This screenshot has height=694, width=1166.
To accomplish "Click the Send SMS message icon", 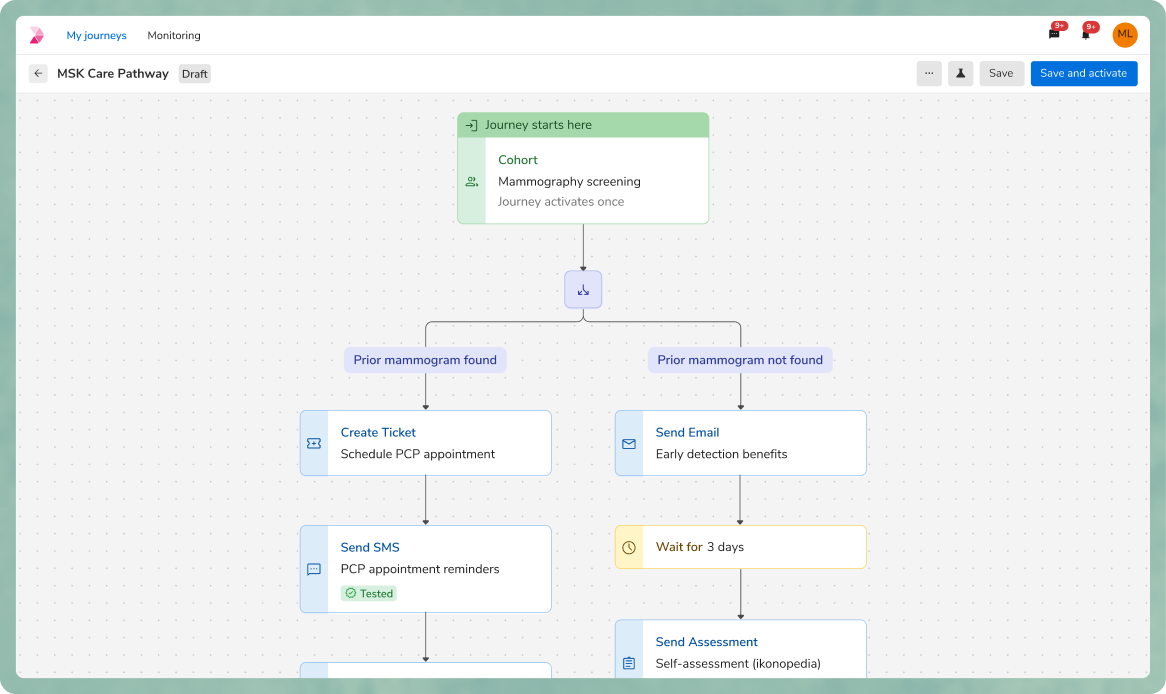I will tap(314, 570).
